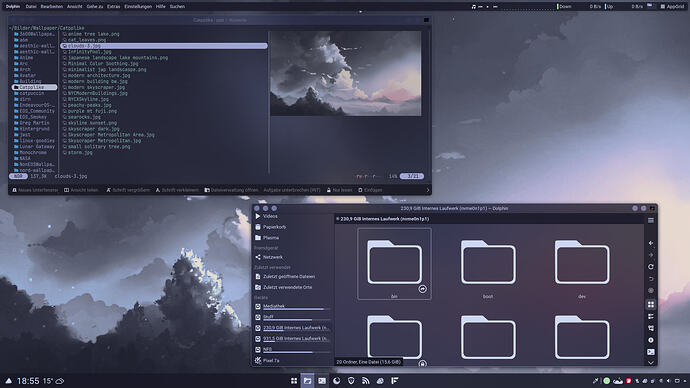Screen dimensions: 690x388
Task: Open the Mediathek device in the sidebar
Action: click(x=292, y=306)
